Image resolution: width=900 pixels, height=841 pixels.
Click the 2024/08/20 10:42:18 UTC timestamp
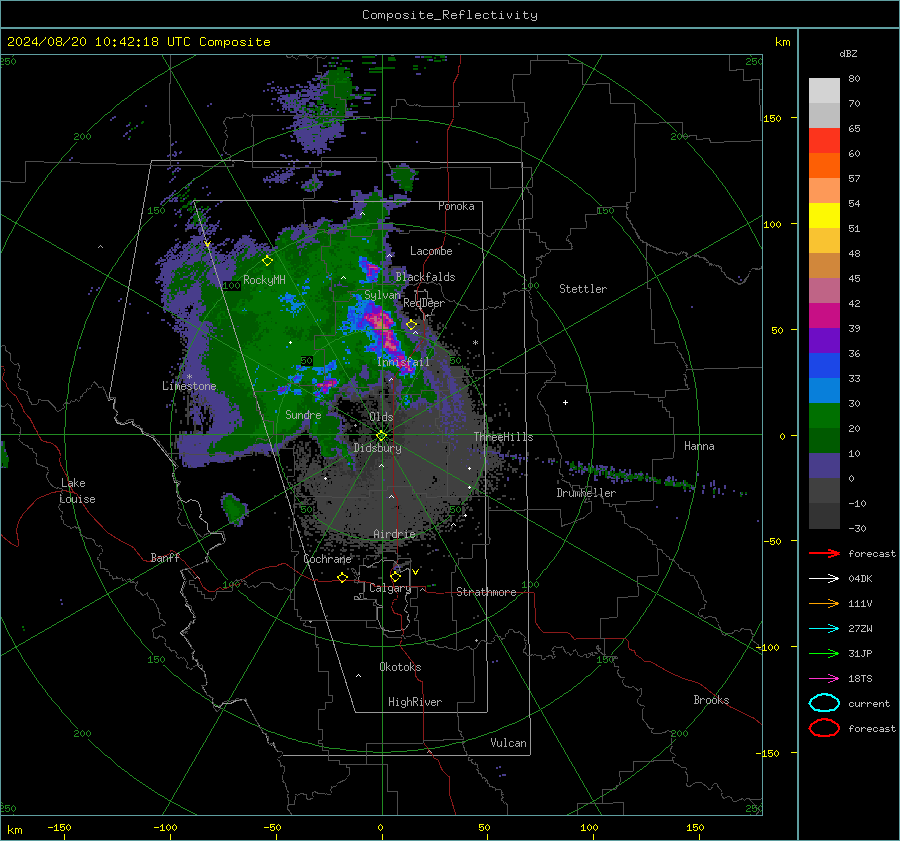[x=139, y=42]
